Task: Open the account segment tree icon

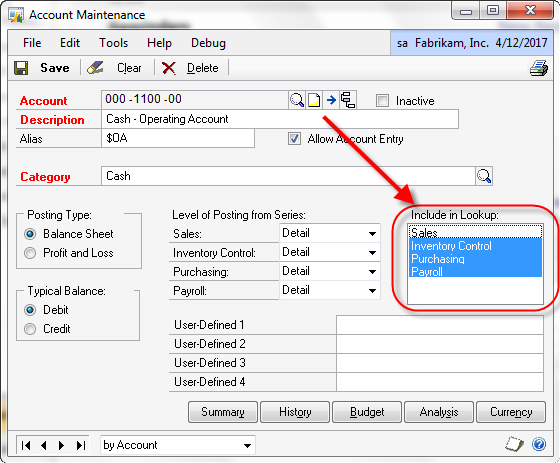Action: [348, 100]
